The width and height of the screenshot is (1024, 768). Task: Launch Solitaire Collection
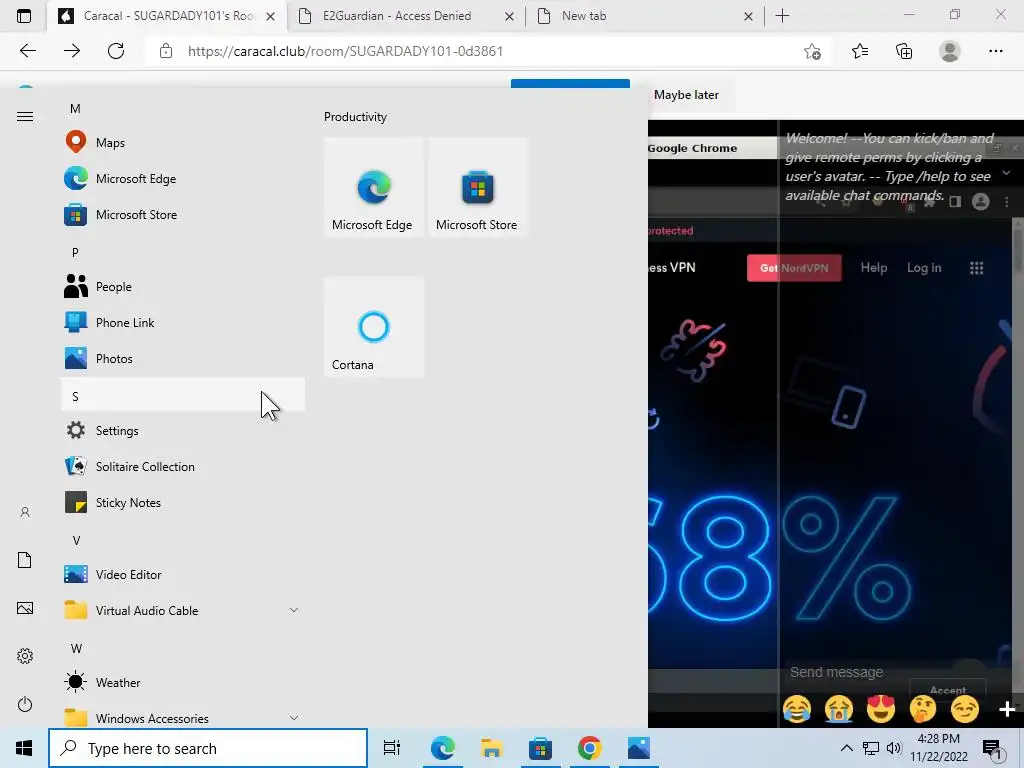coord(183,466)
